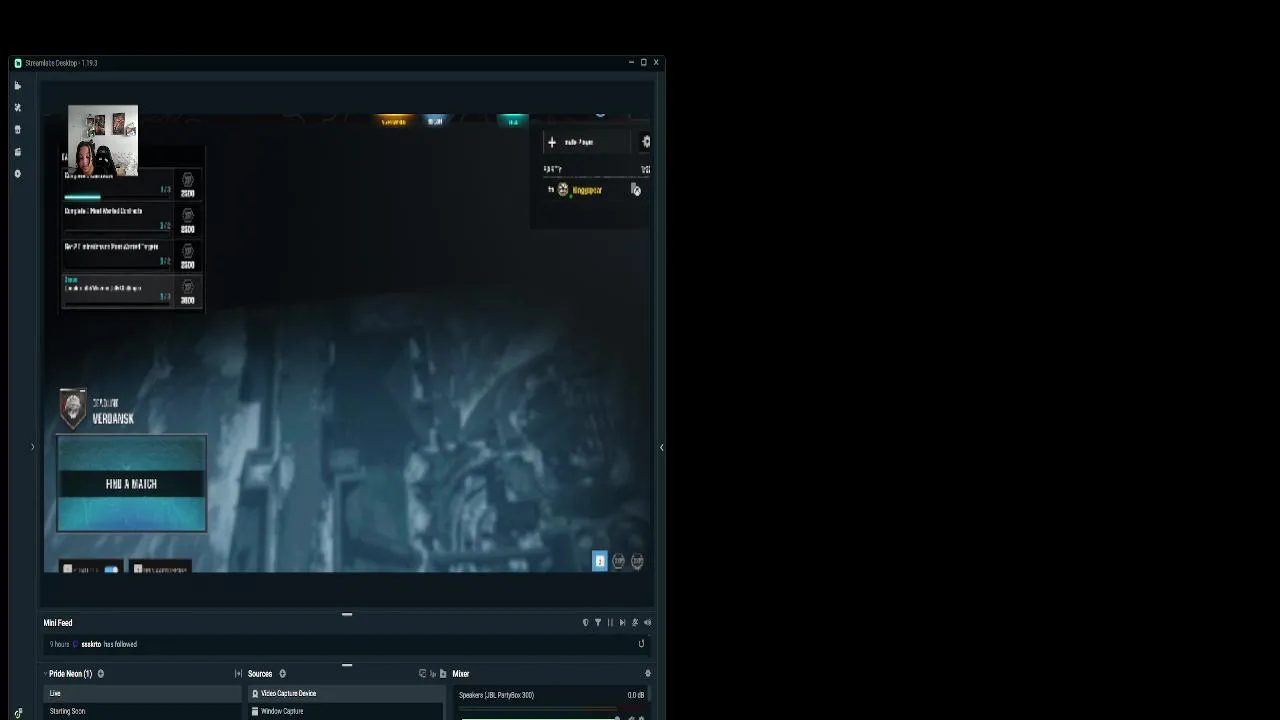Click the replay icon on the follow event
Image resolution: width=1280 pixels, height=720 pixels.
pyautogui.click(x=641, y=644)
